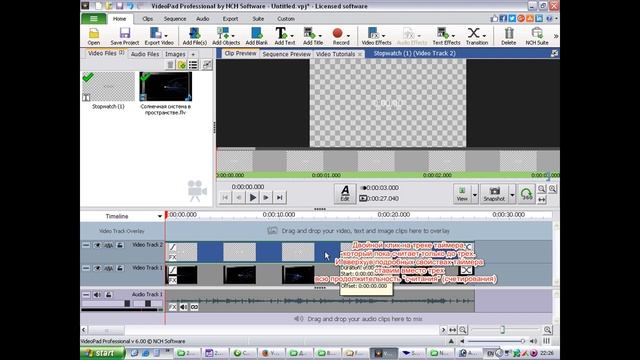This screenshot has height=360, width=640.
Task: Expand the Add Text dropdown arrow
Action: click(291, 36)
